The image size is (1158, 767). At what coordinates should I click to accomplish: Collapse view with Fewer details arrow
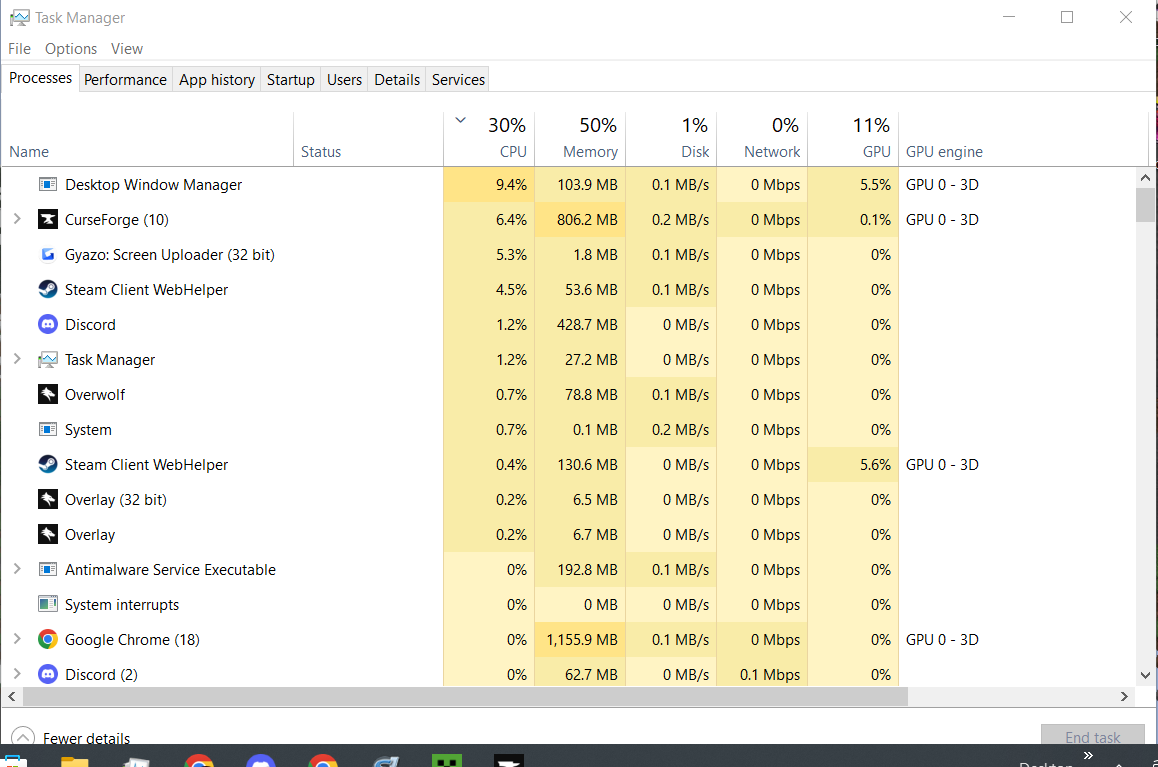click(x=23, y=737)
